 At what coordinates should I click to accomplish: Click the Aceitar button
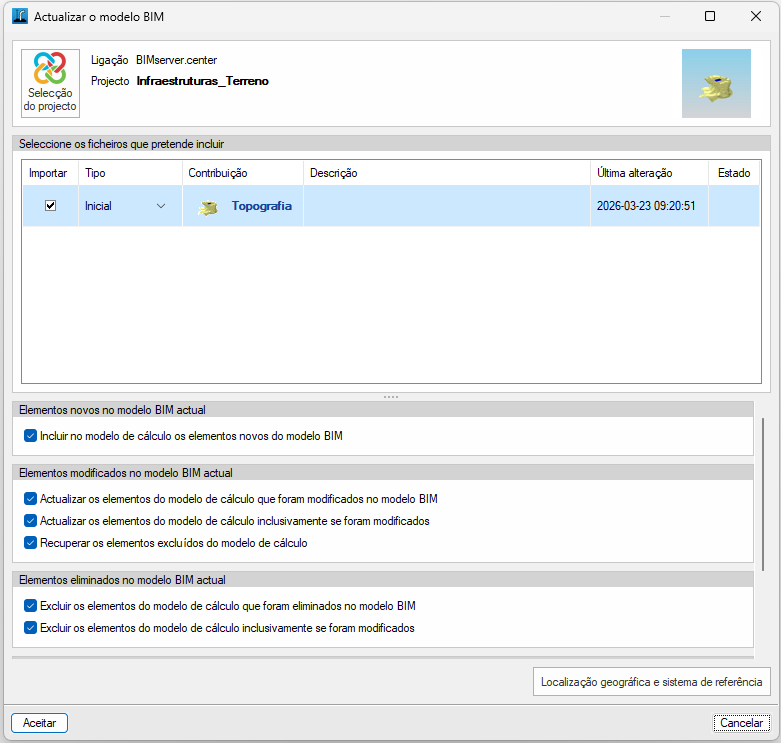39,723
